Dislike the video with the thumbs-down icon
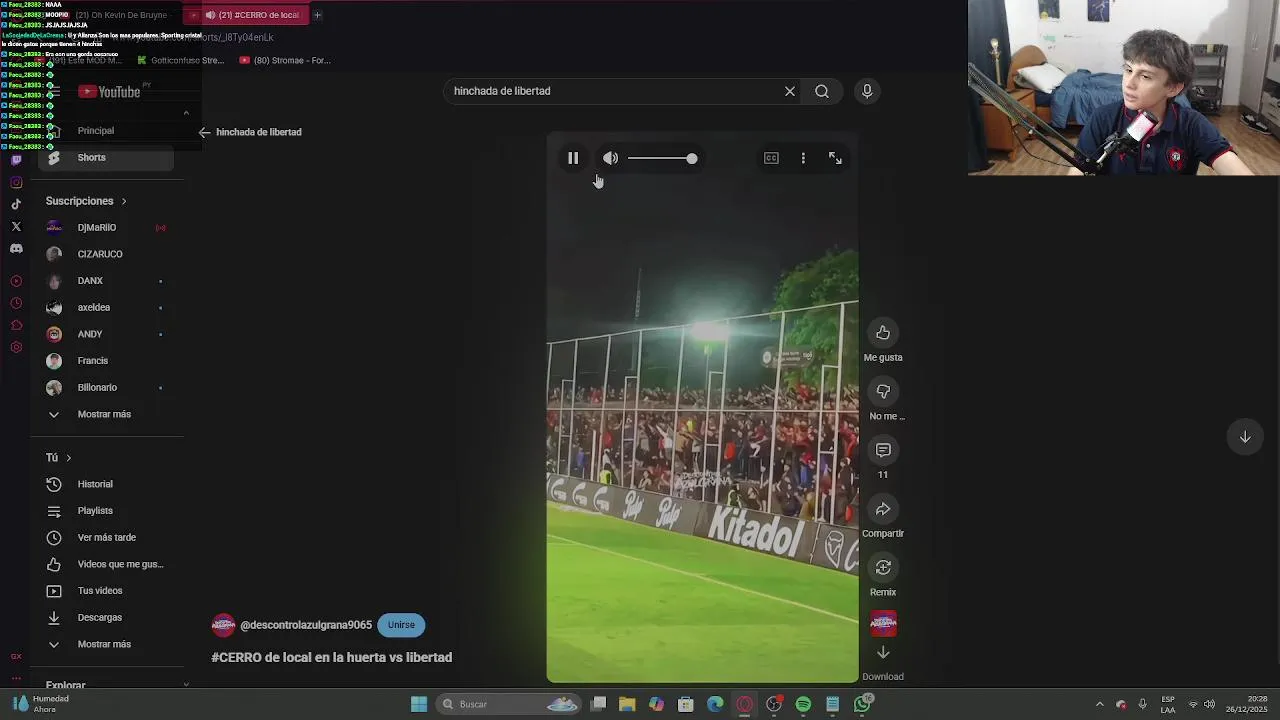The width and height of the screenshot is (1280, 720). (x=883, y=392)
